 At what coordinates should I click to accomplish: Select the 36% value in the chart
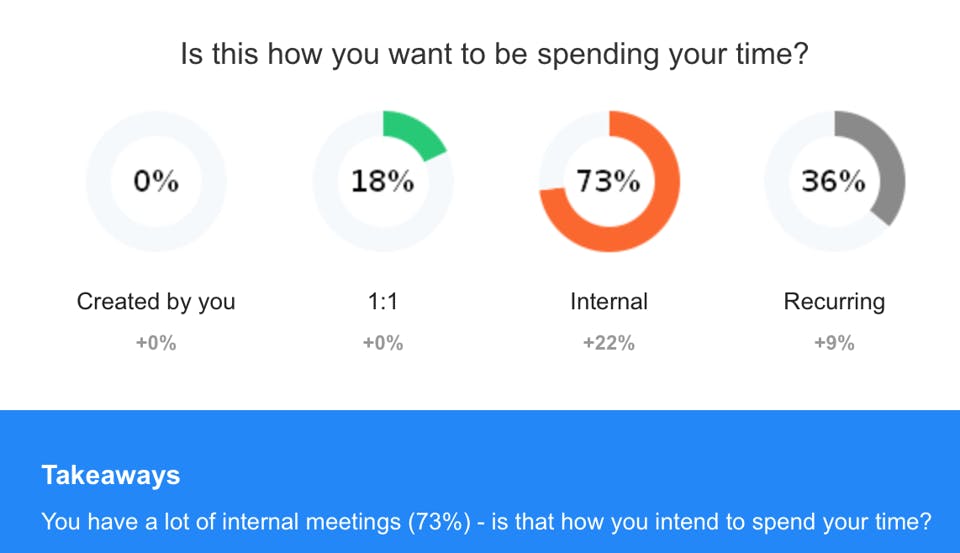[834, 182]
